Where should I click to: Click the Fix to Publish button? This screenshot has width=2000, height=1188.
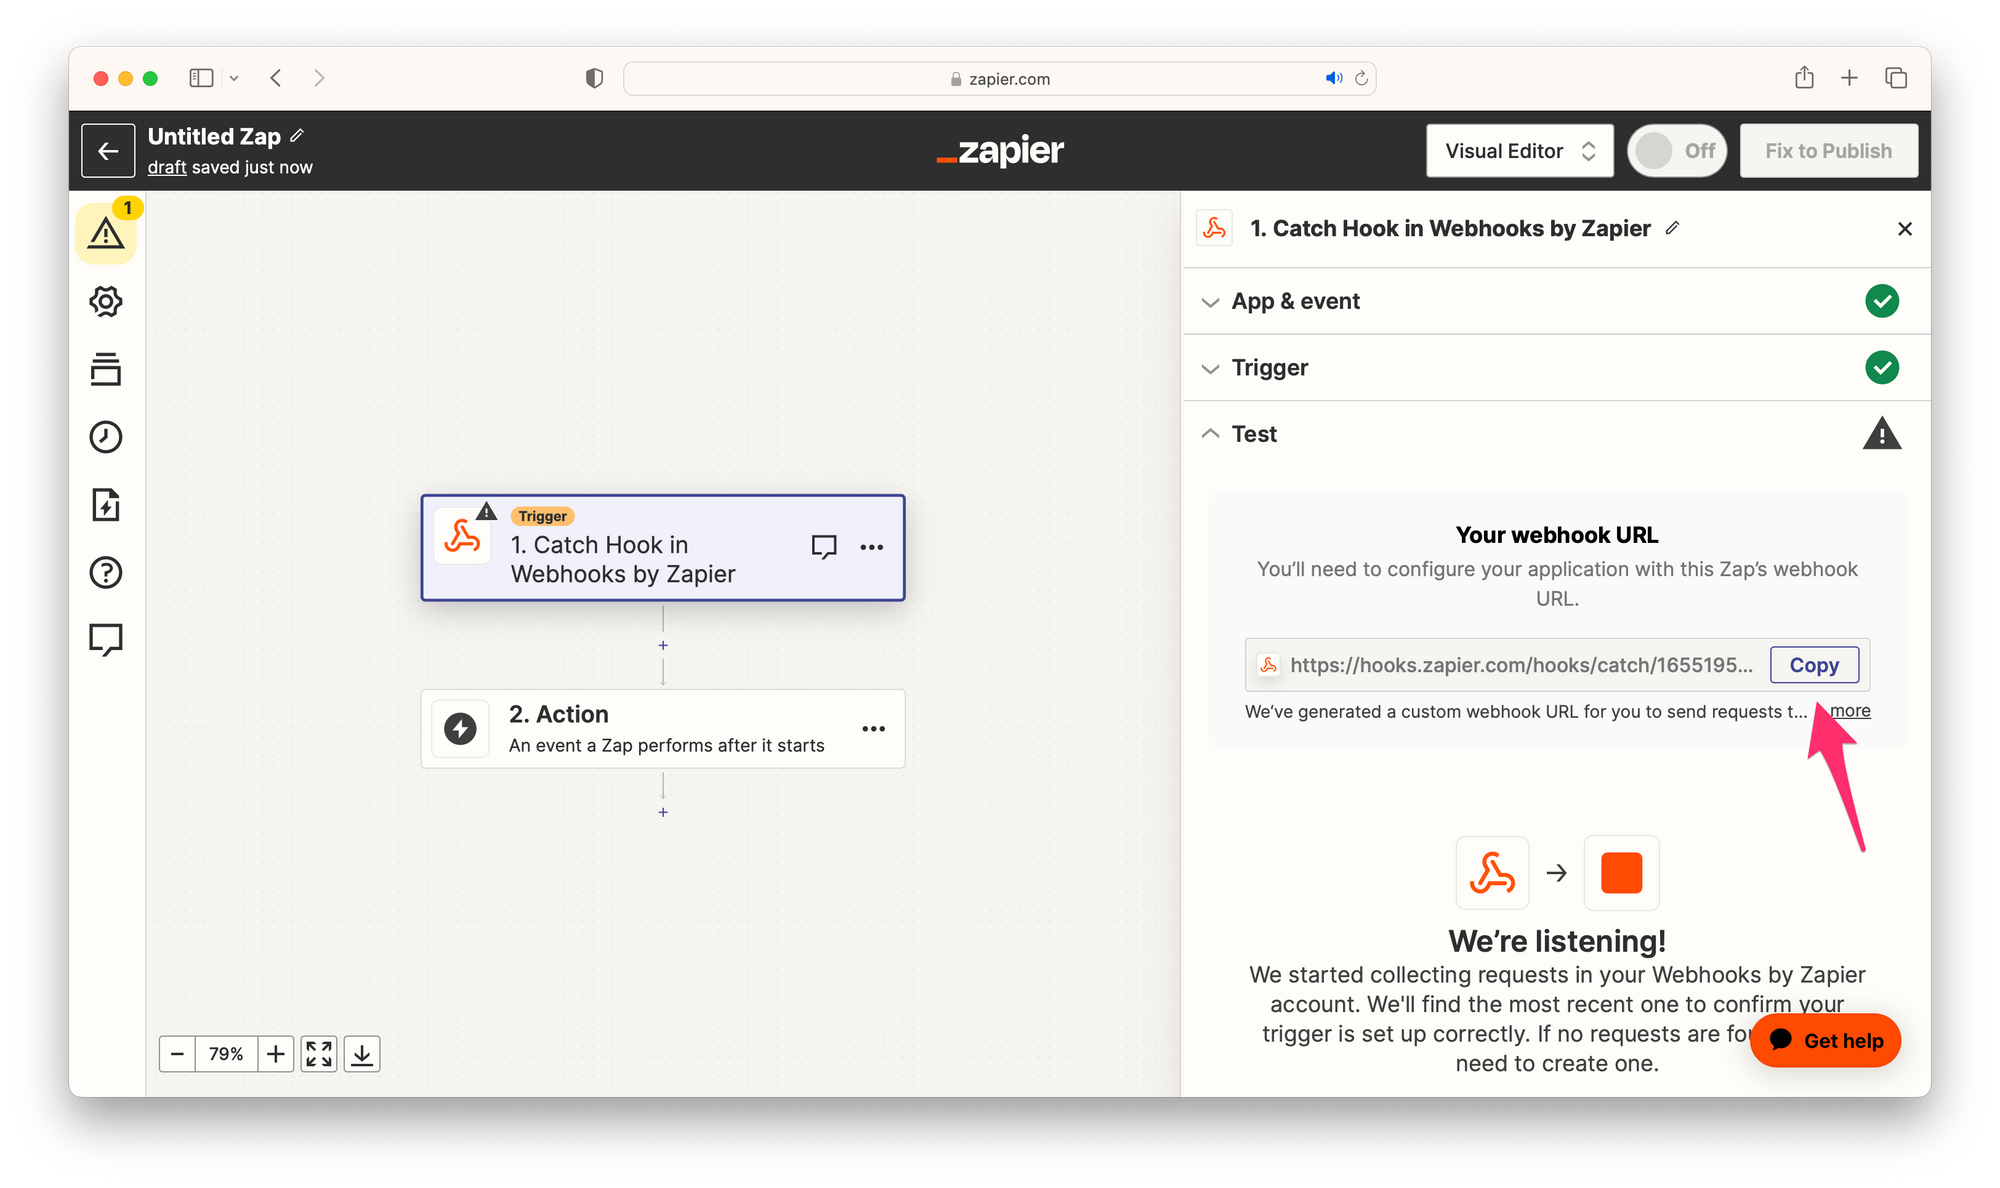(x=1829, y=151)
